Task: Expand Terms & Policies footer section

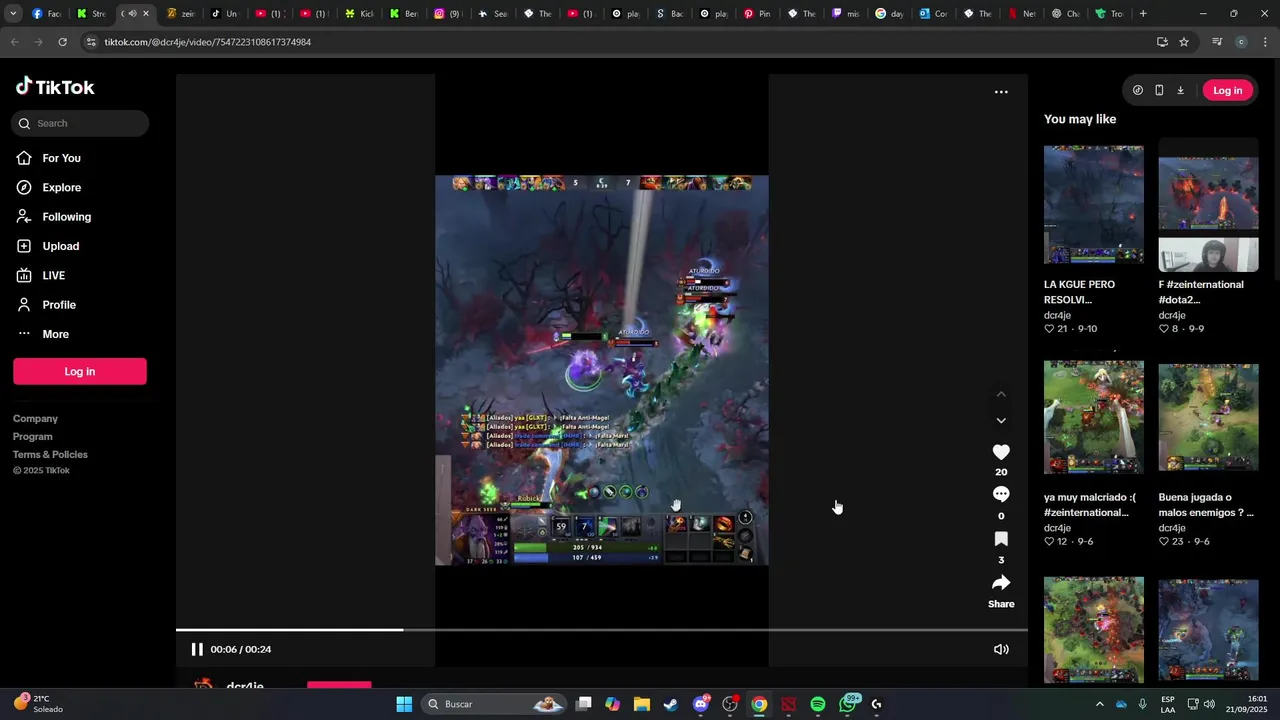Action: [50, 455]
